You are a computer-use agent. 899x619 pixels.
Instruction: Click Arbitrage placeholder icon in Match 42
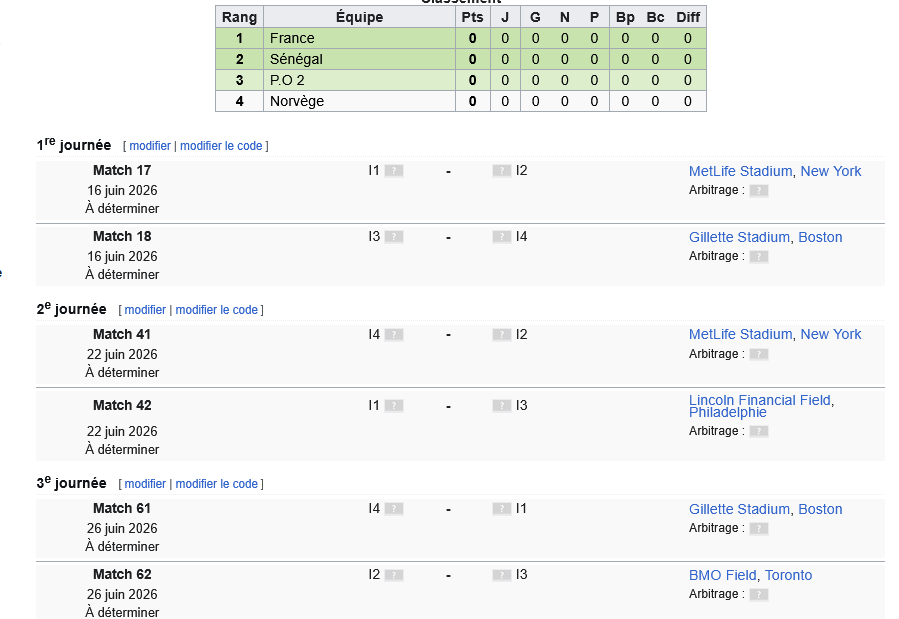click(x=759, y=432)
